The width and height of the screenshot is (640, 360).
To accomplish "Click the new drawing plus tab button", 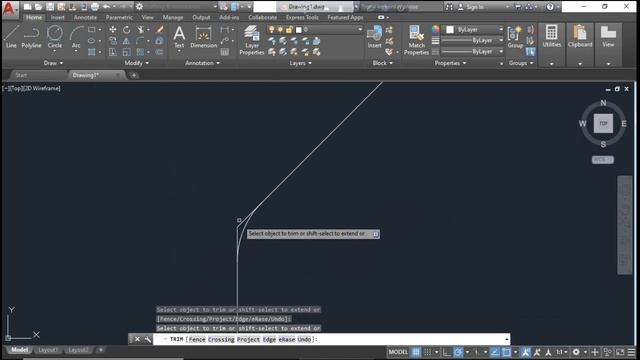I will [134, 75].
